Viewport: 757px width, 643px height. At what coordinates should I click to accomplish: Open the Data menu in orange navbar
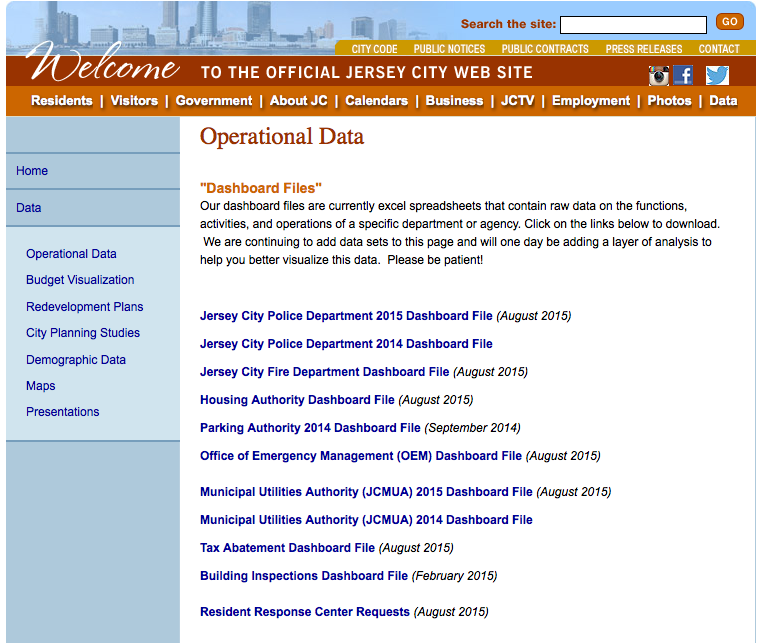pyautogui.click(x=723, y=100)
